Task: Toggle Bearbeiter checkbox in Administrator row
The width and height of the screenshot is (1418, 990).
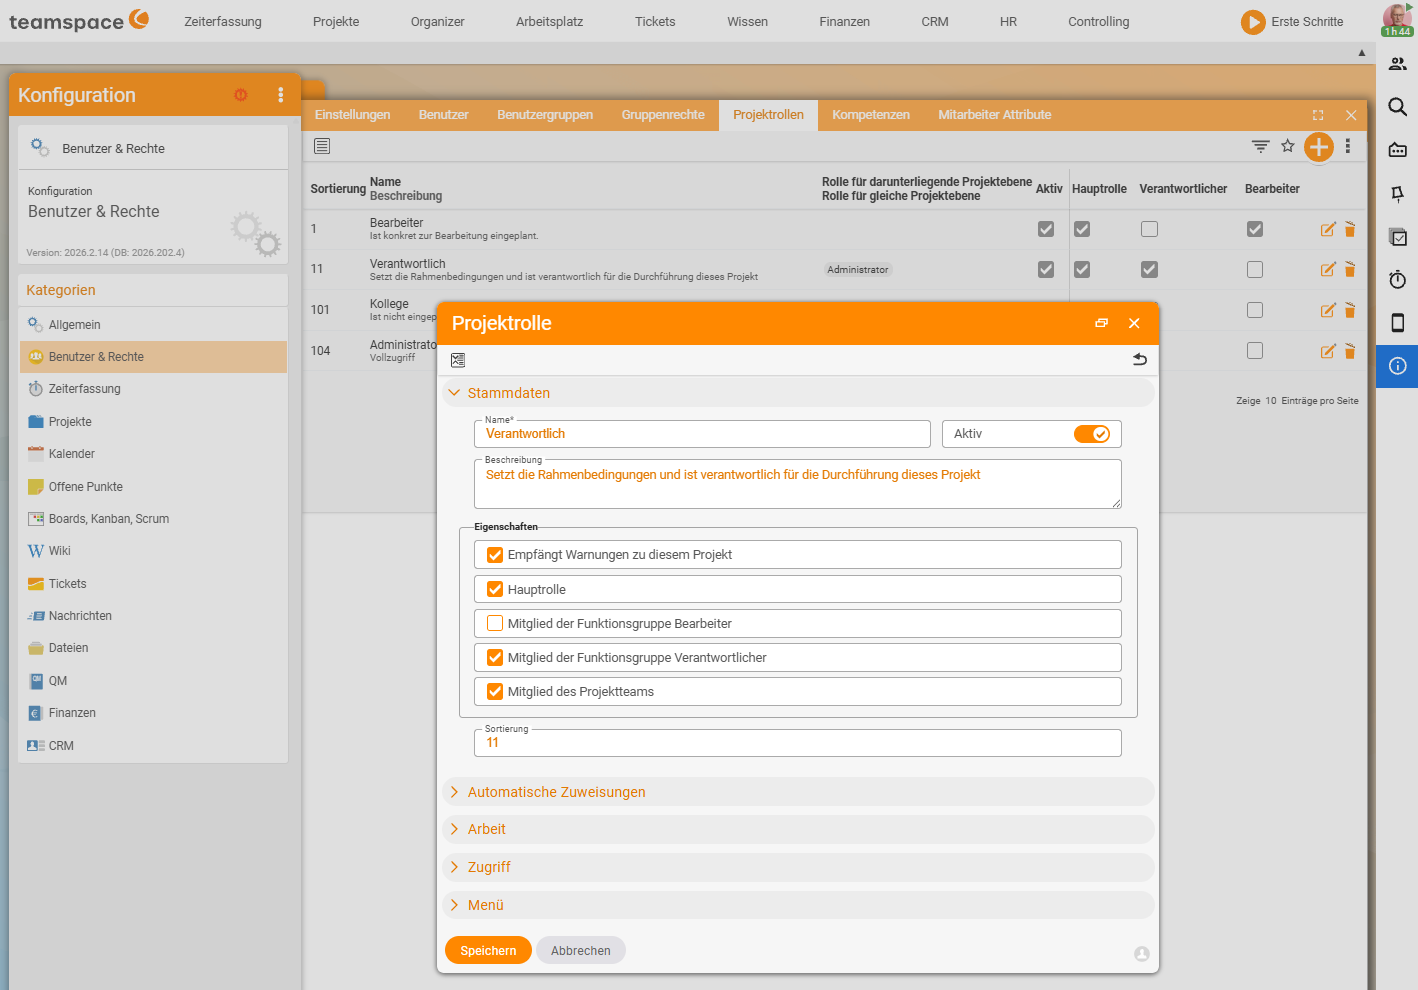Action: pyautogui.click(x=1255, y=351)
